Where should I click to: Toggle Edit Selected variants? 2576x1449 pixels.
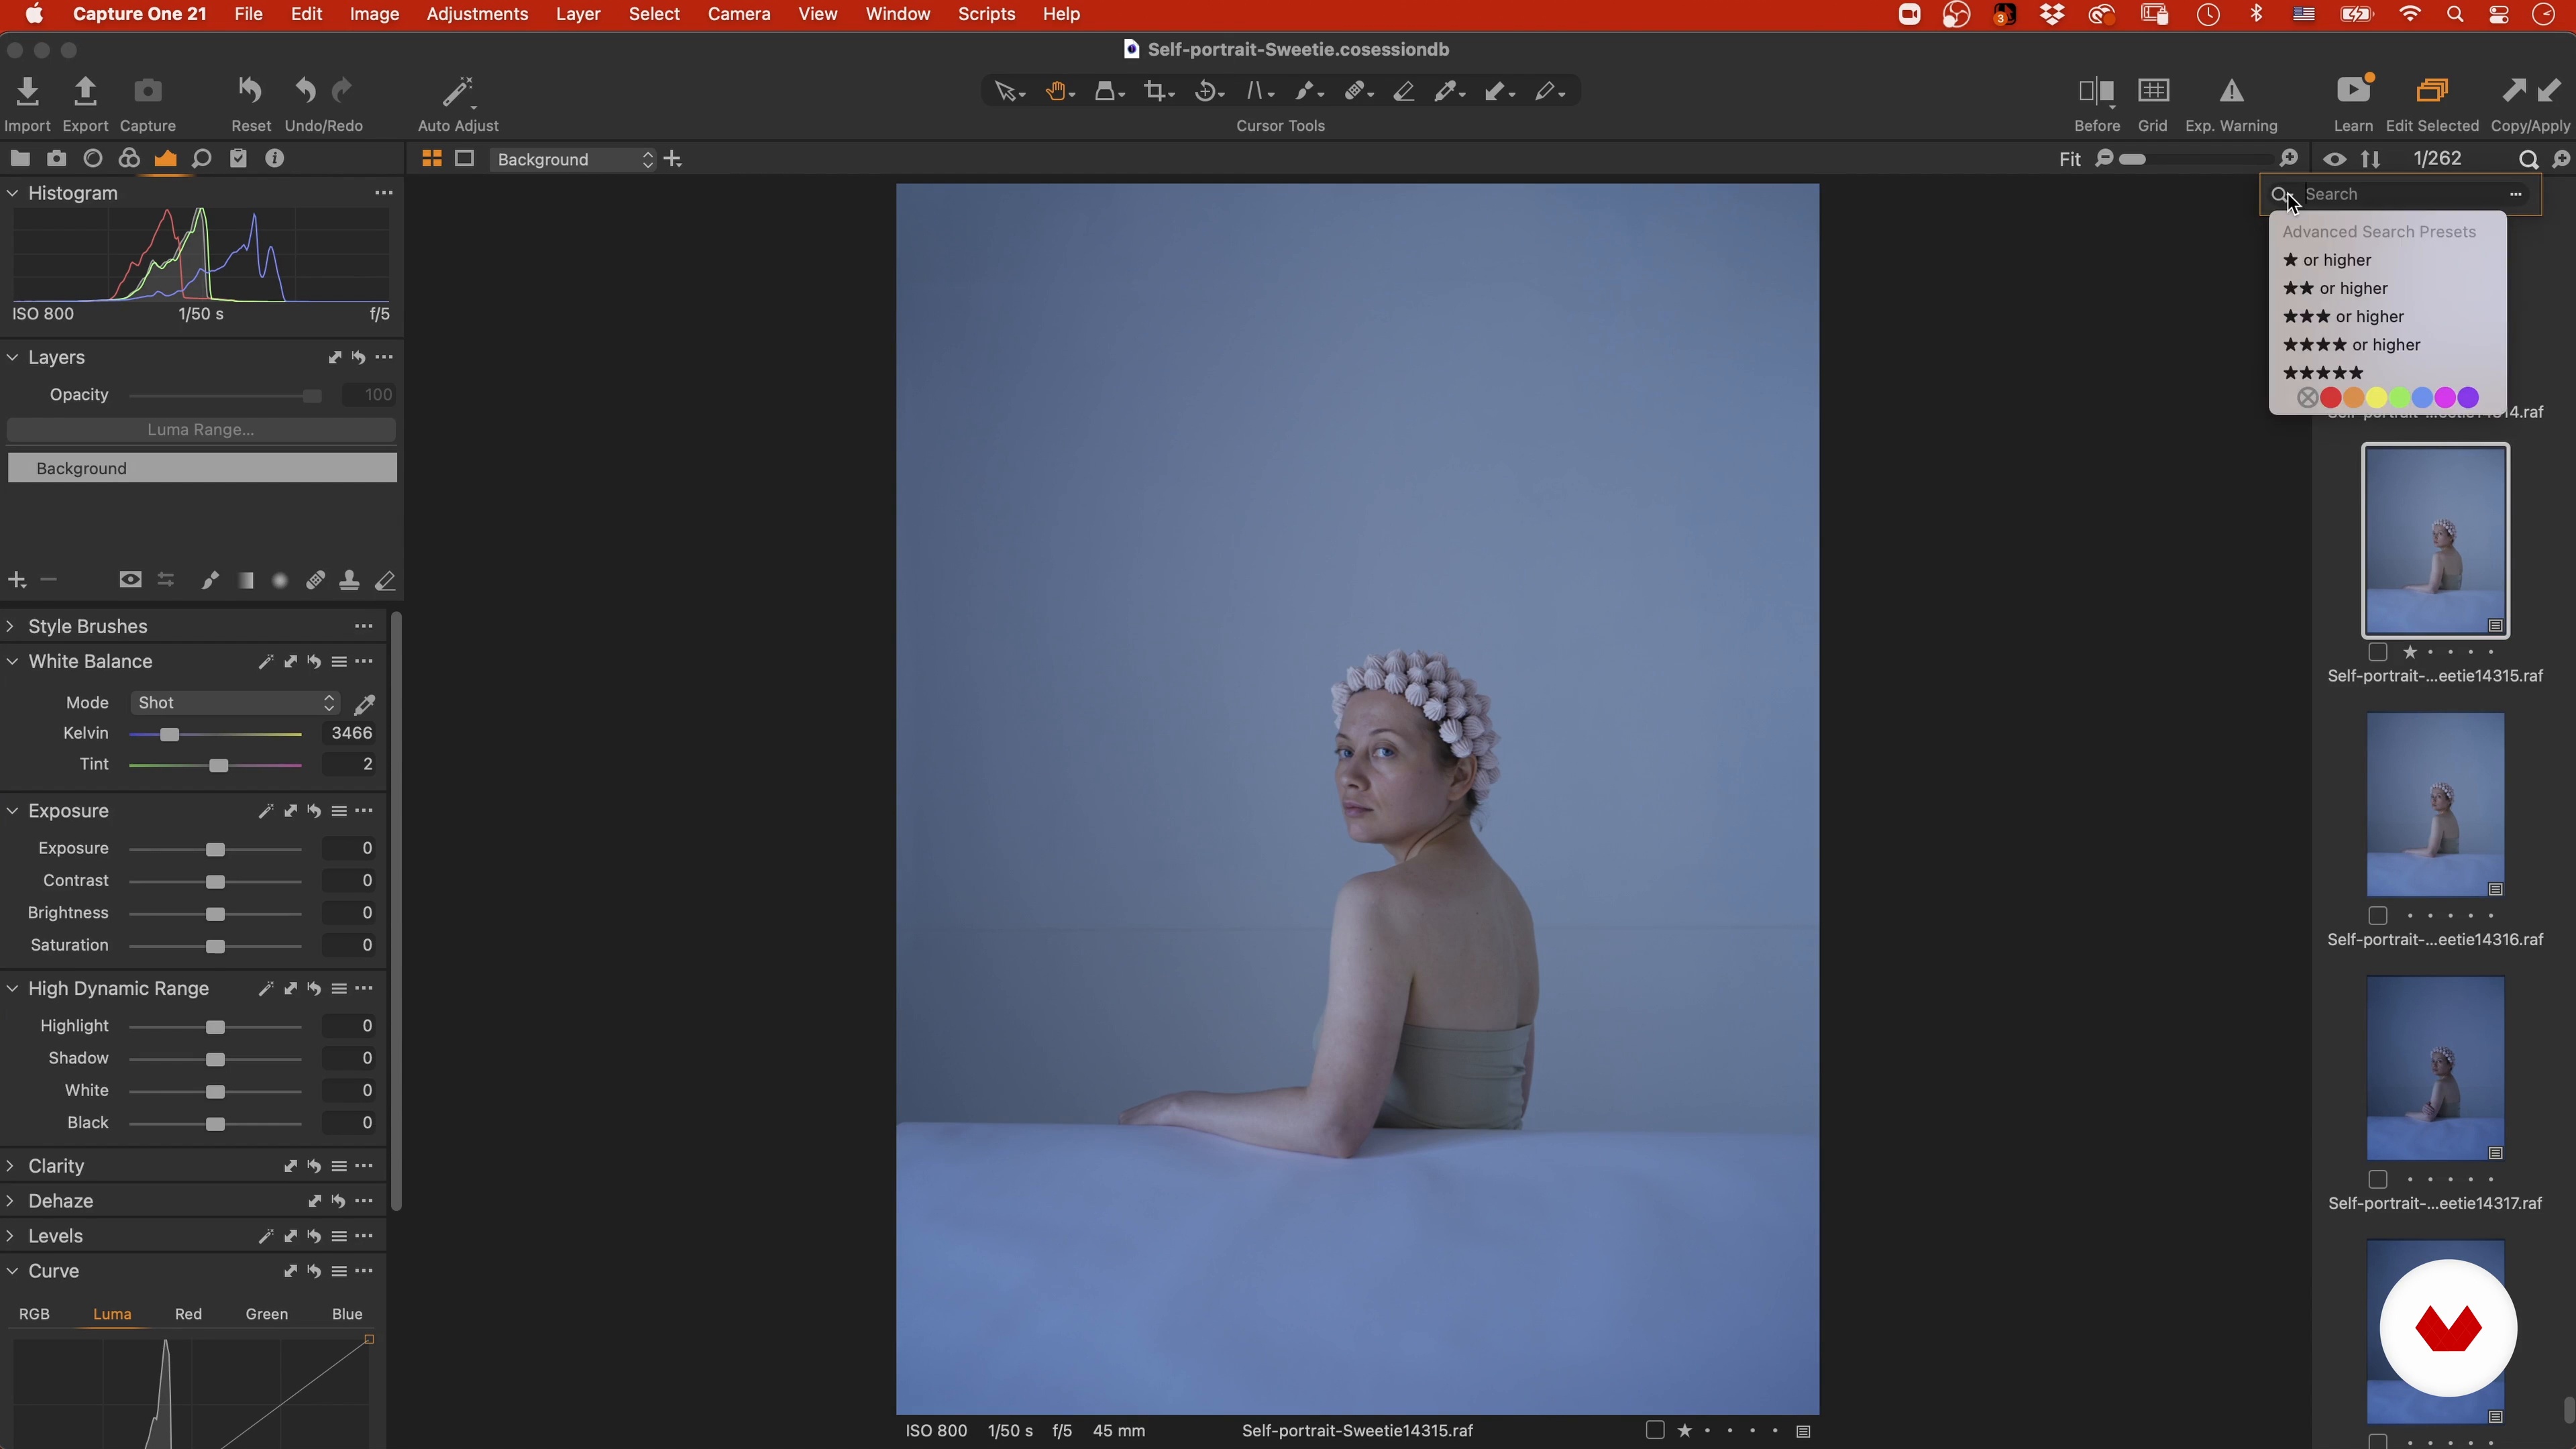[x=2431, y=91]
